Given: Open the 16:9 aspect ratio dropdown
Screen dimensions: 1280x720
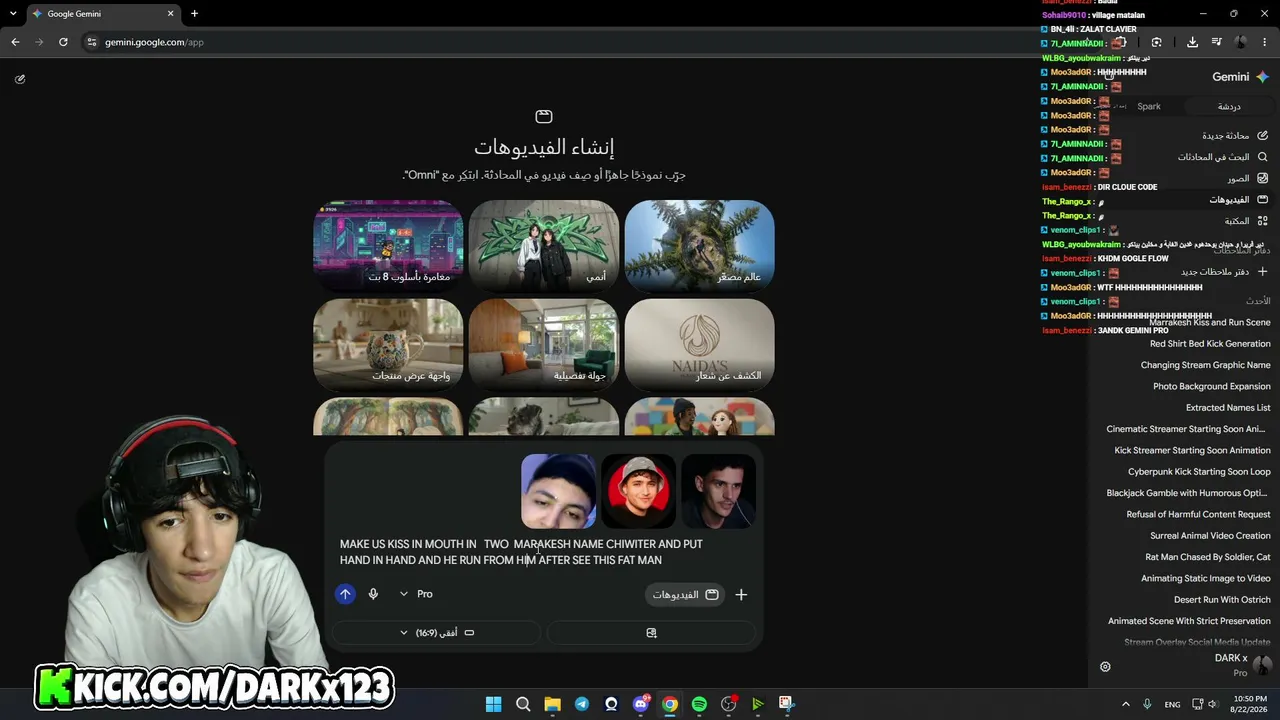Looking at the screenshot, I should (436, 633).
